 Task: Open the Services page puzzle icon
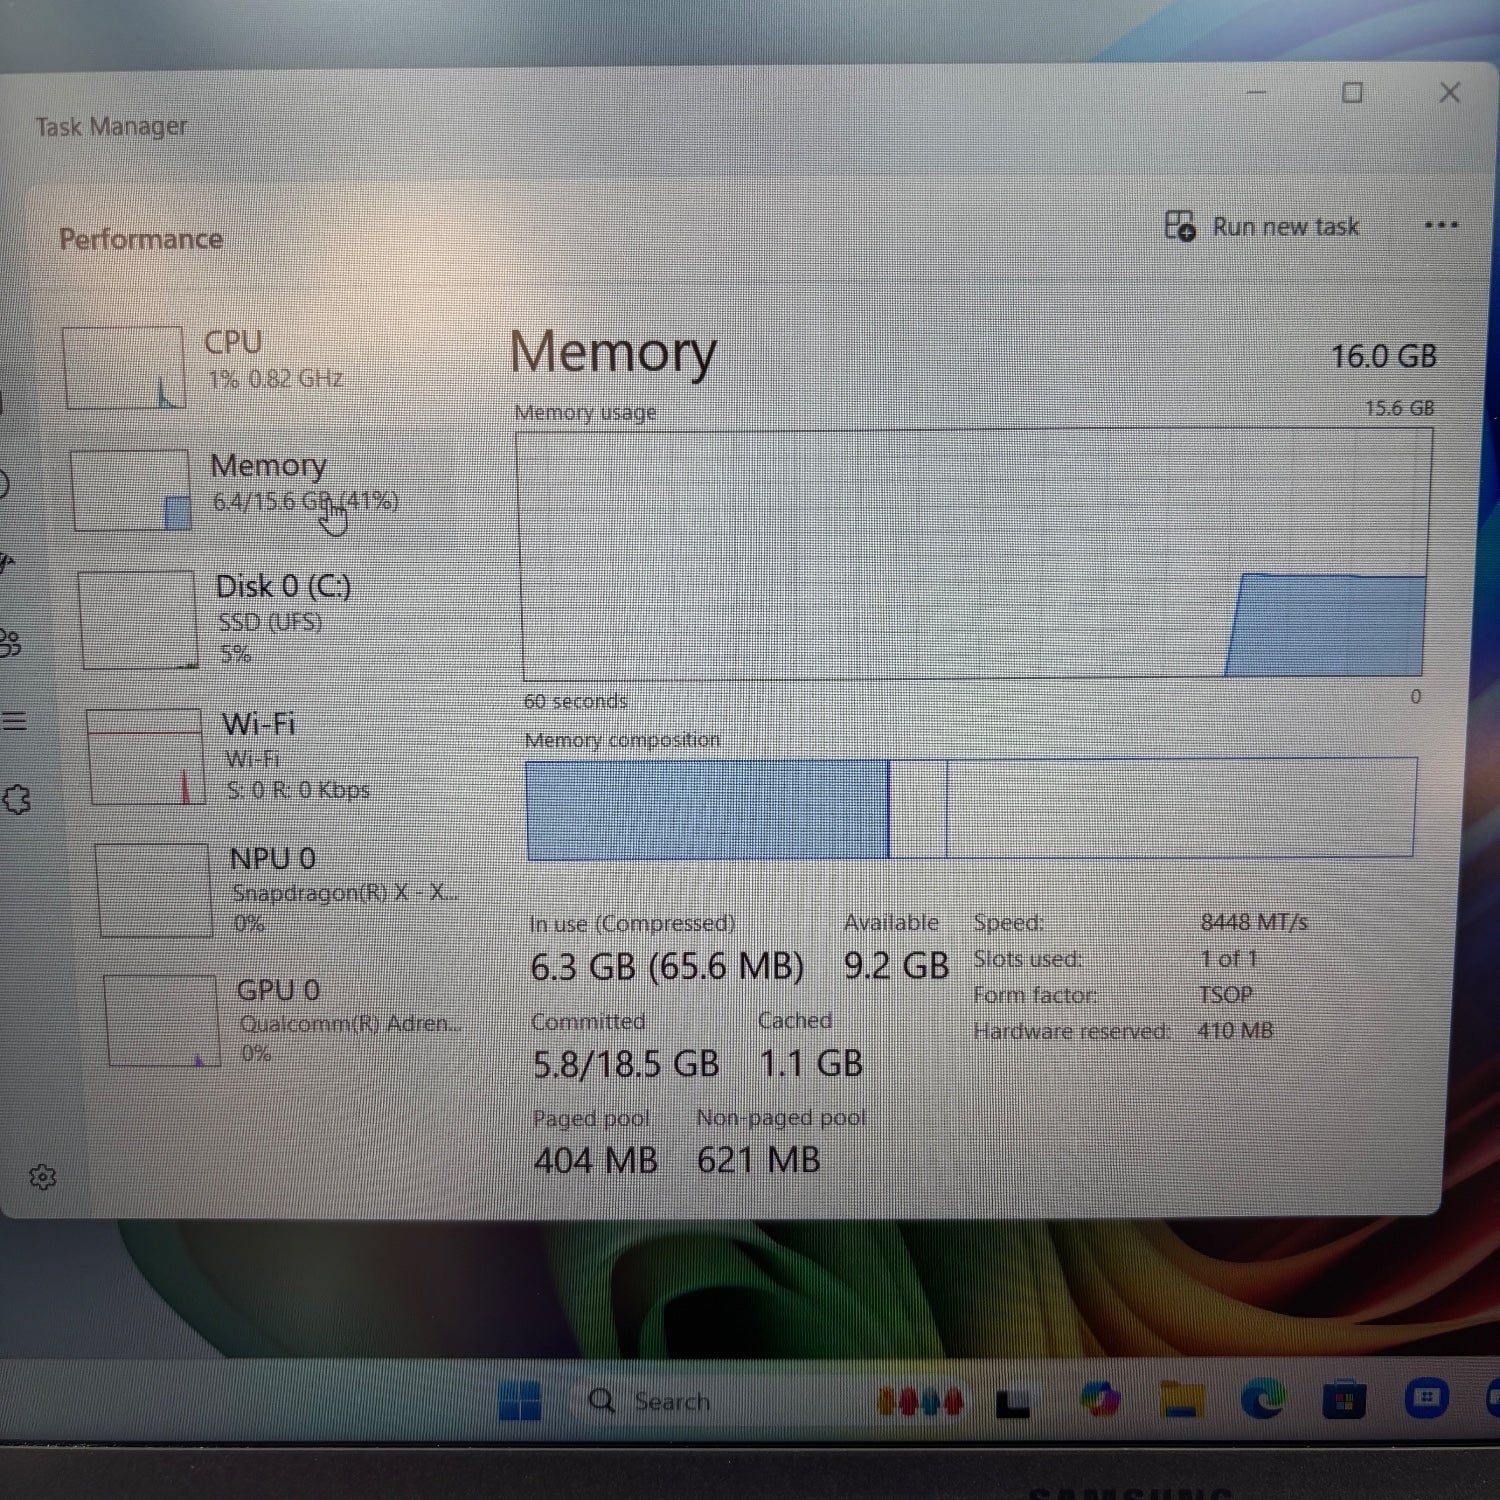pyautogui.click(x=17, y=799)
